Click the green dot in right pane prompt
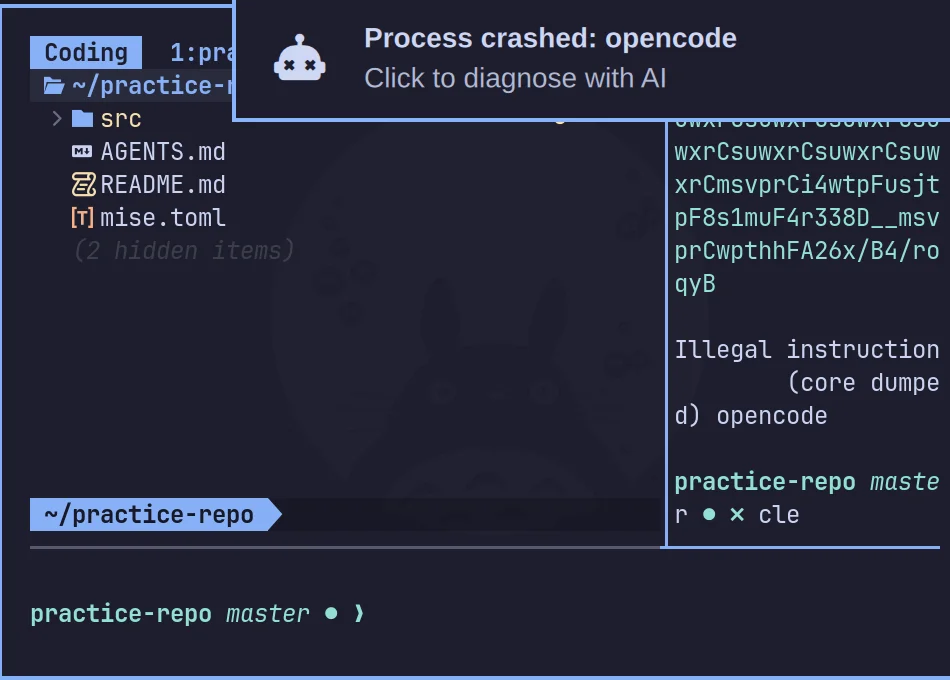 click(x=709, y=515)
